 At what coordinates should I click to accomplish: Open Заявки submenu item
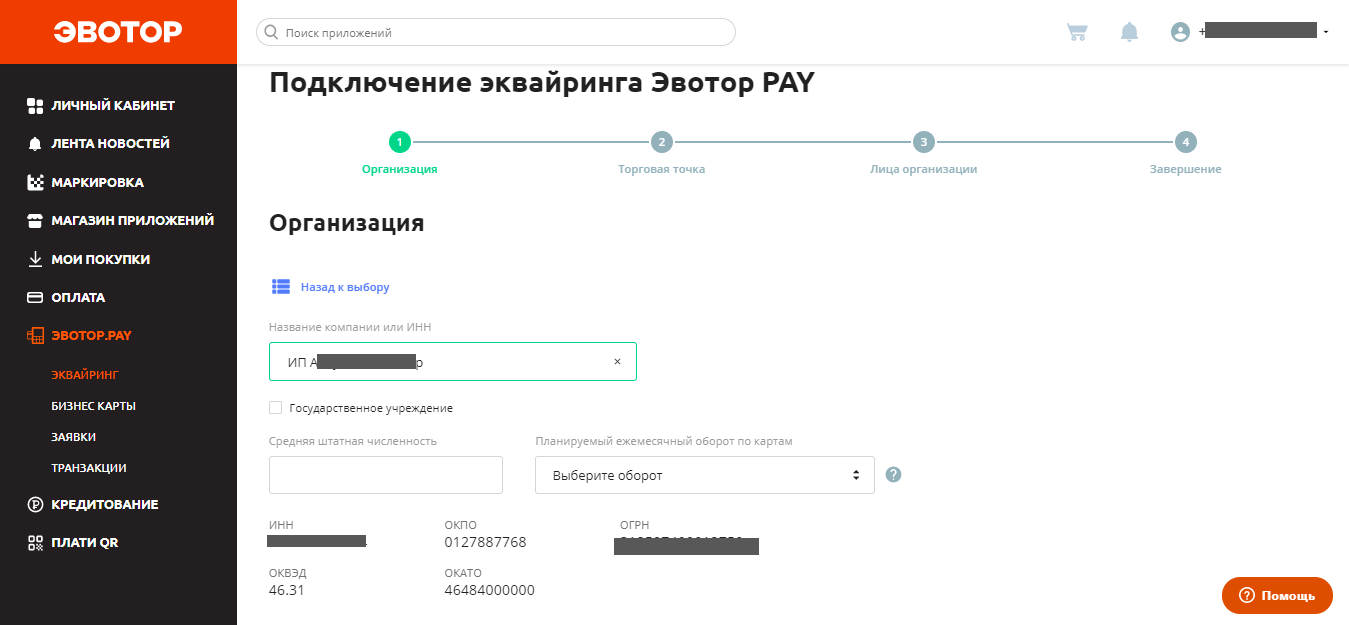tap(73, 437)
